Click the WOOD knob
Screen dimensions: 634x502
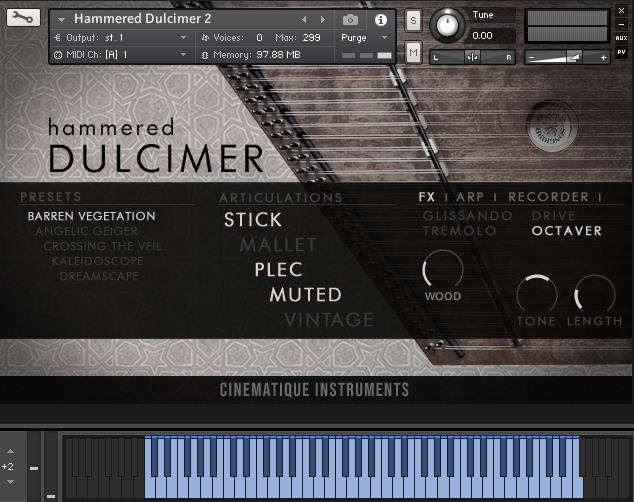[x=443, y=270]
